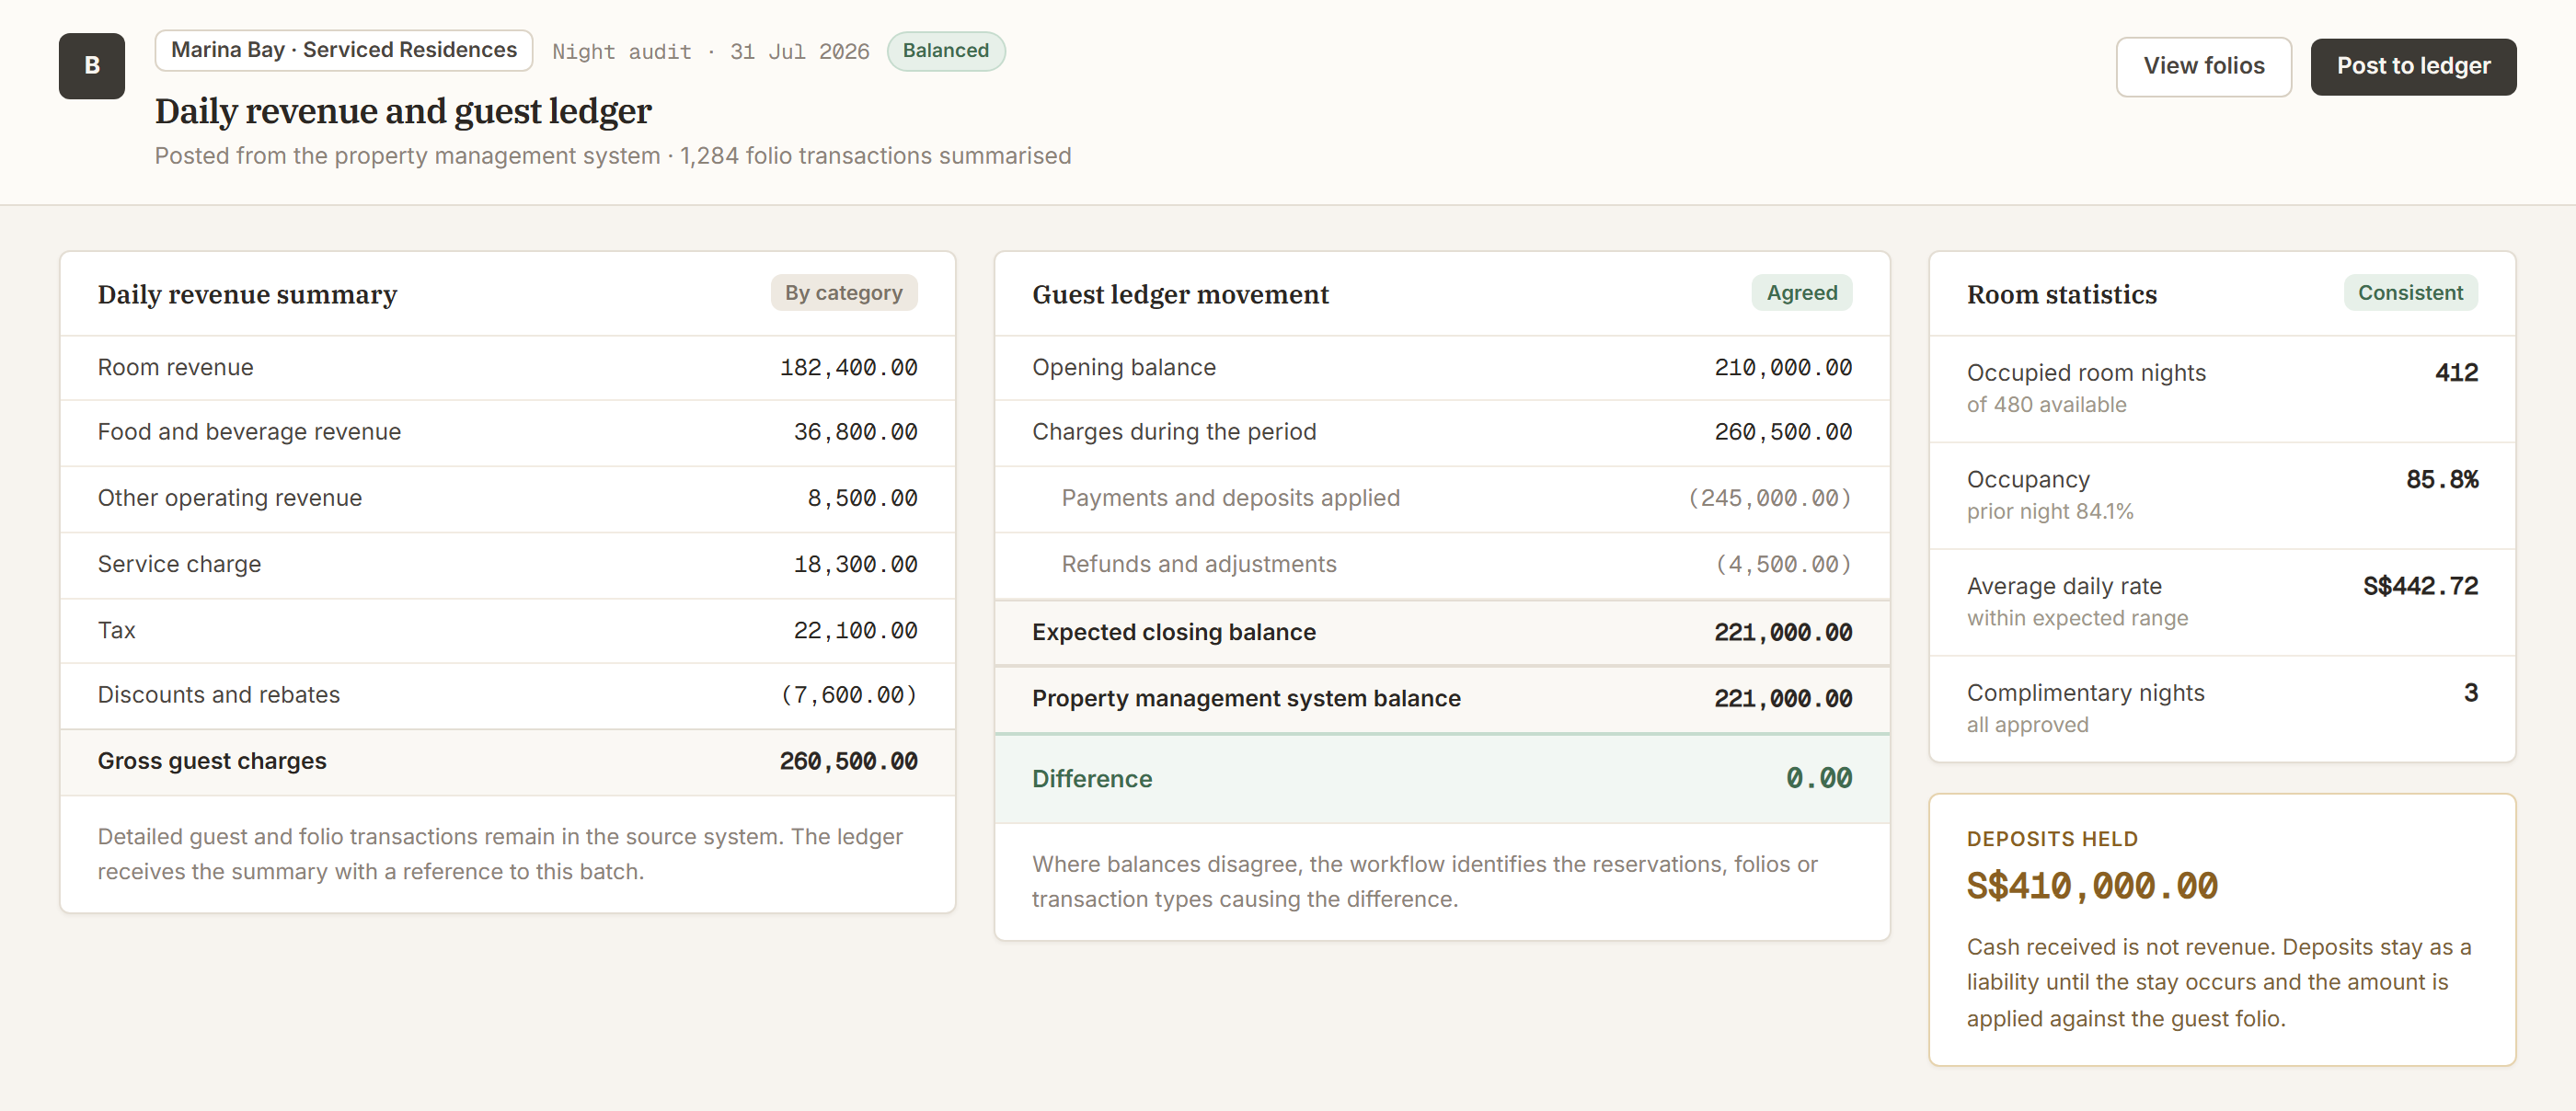Select Occupied room nights label

point(2085,372)
